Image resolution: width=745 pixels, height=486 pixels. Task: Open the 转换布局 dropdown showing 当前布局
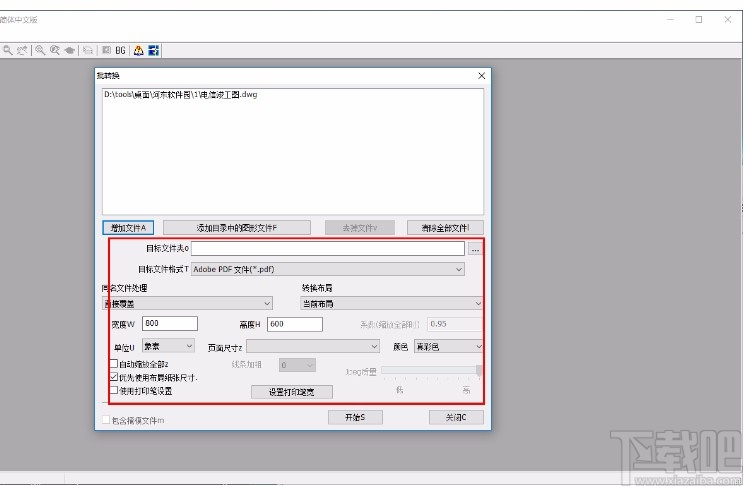(x=392, y=303)
